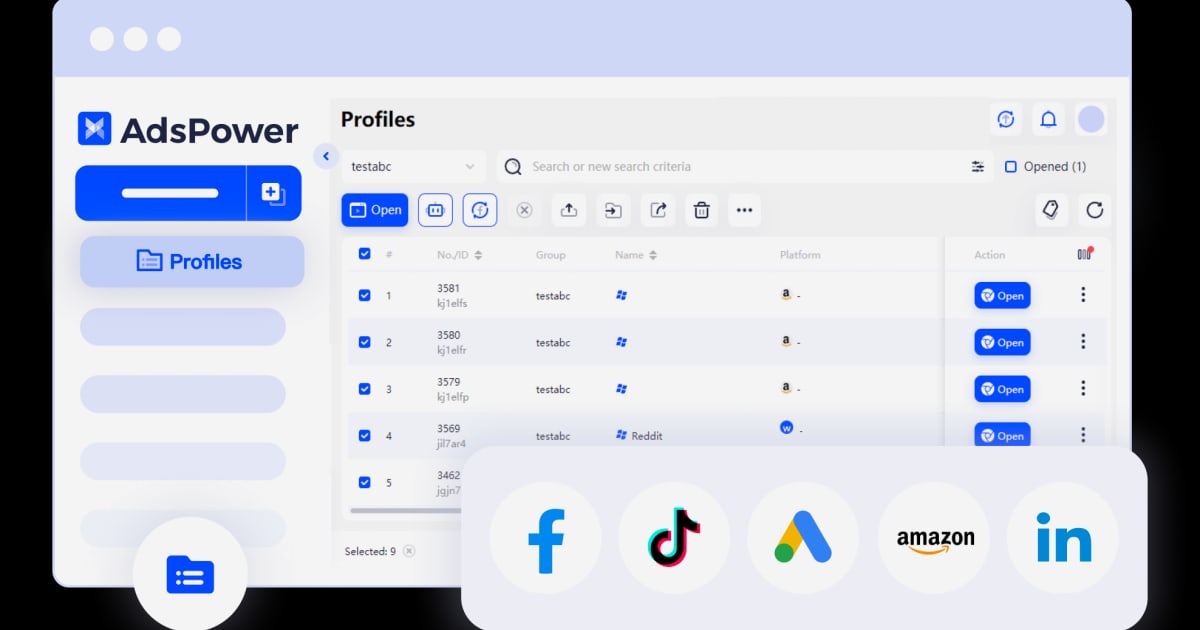This screenshot has width=1200, height=630.
Task: Uncheck the row 3 checkbox
Action: (364, 389)
